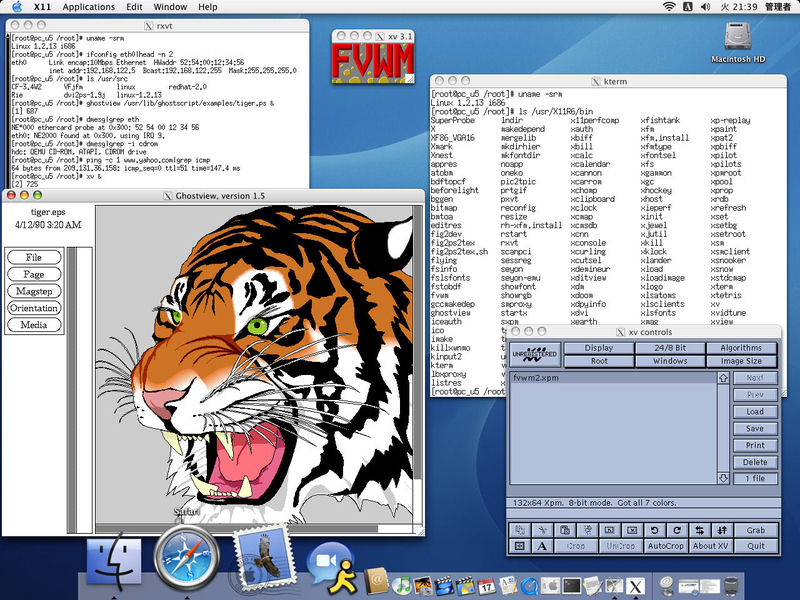Click the AutoCrop button in xv controls
Viewport: 800px width, 600px height.
coord(666,546)
